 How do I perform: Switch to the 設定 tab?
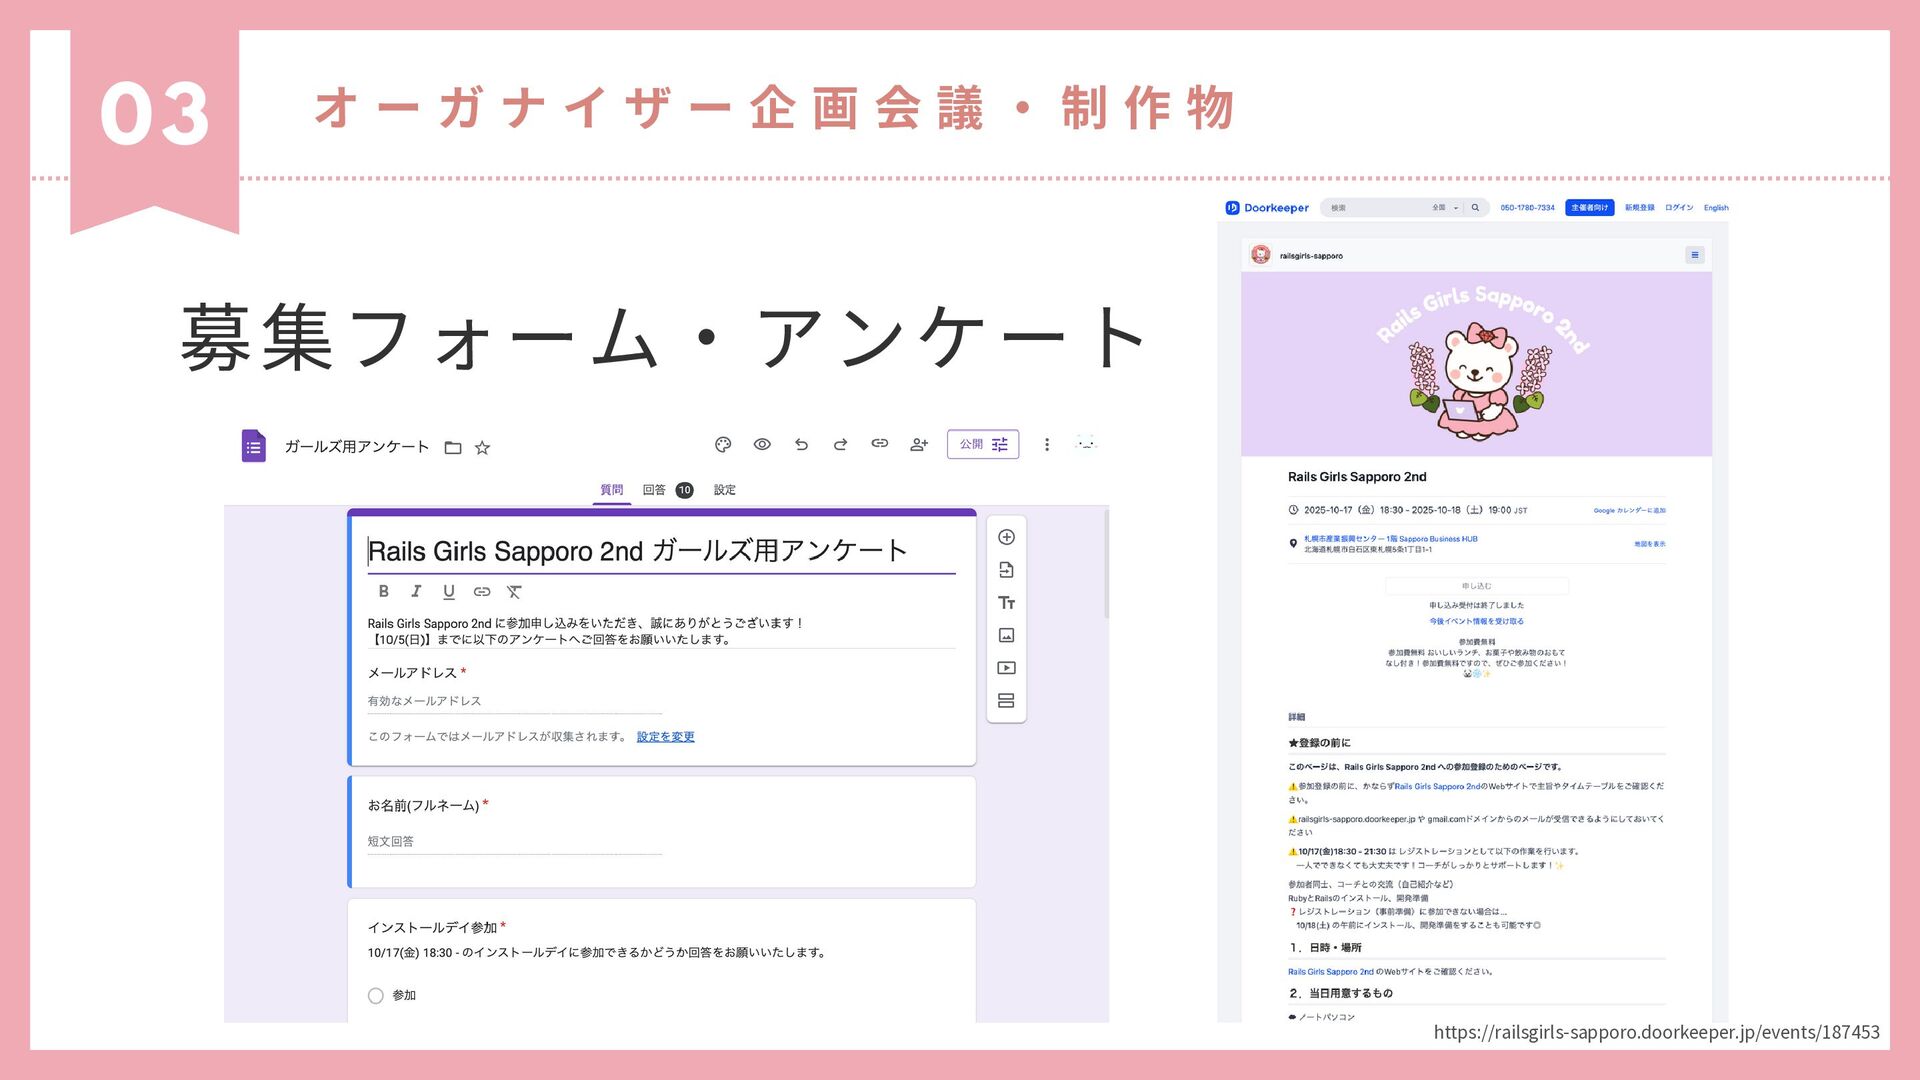tap(725, 490)
